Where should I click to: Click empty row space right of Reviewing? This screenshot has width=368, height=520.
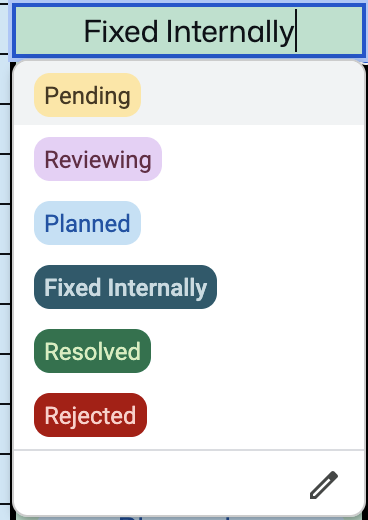(x=263, y=159)
